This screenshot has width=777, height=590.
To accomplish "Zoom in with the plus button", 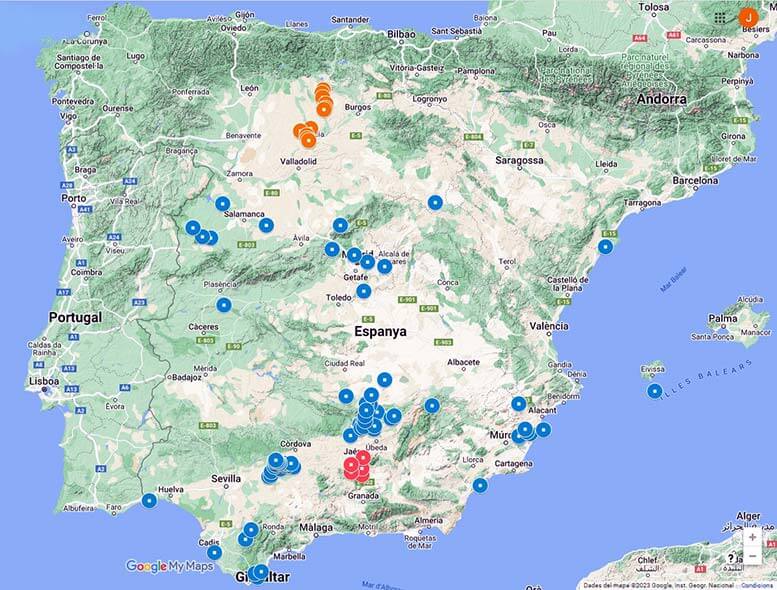I will (x=752, y=537).
